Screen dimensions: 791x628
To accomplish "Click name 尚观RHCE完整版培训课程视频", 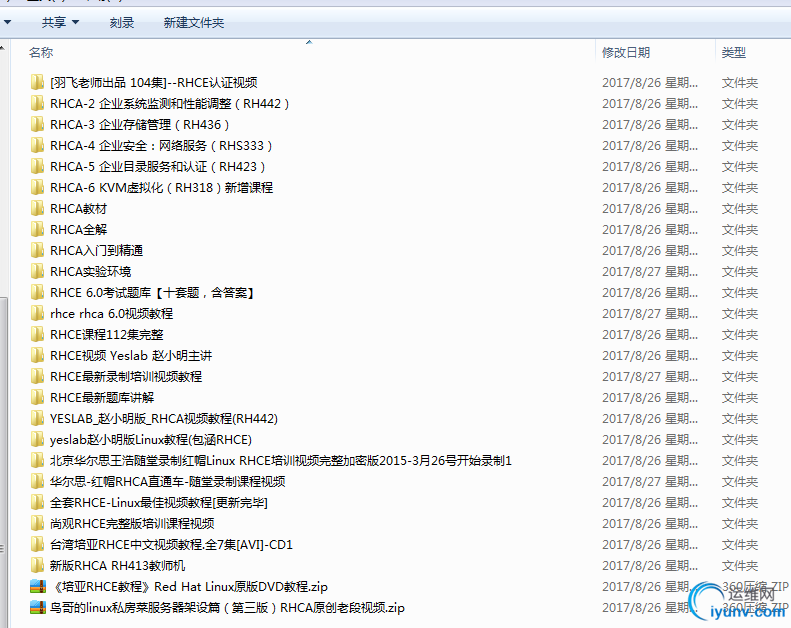I will click(132, 524).
